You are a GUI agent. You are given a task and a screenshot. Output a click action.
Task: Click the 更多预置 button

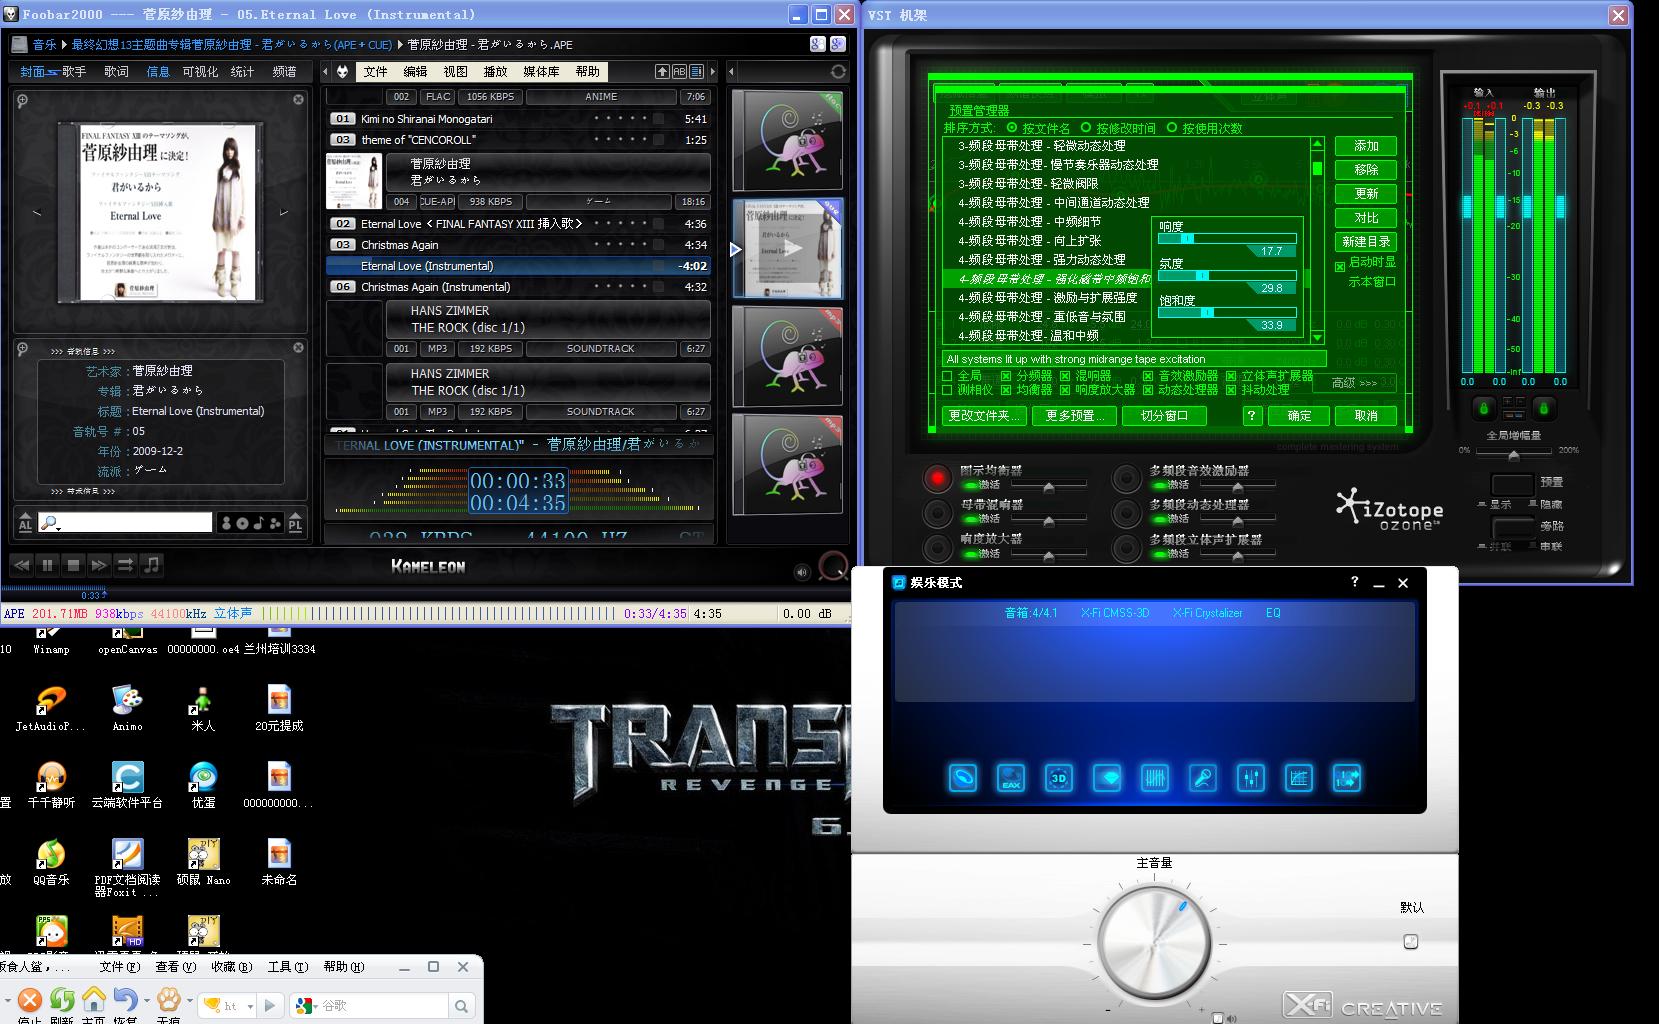tap(1075, 415)
